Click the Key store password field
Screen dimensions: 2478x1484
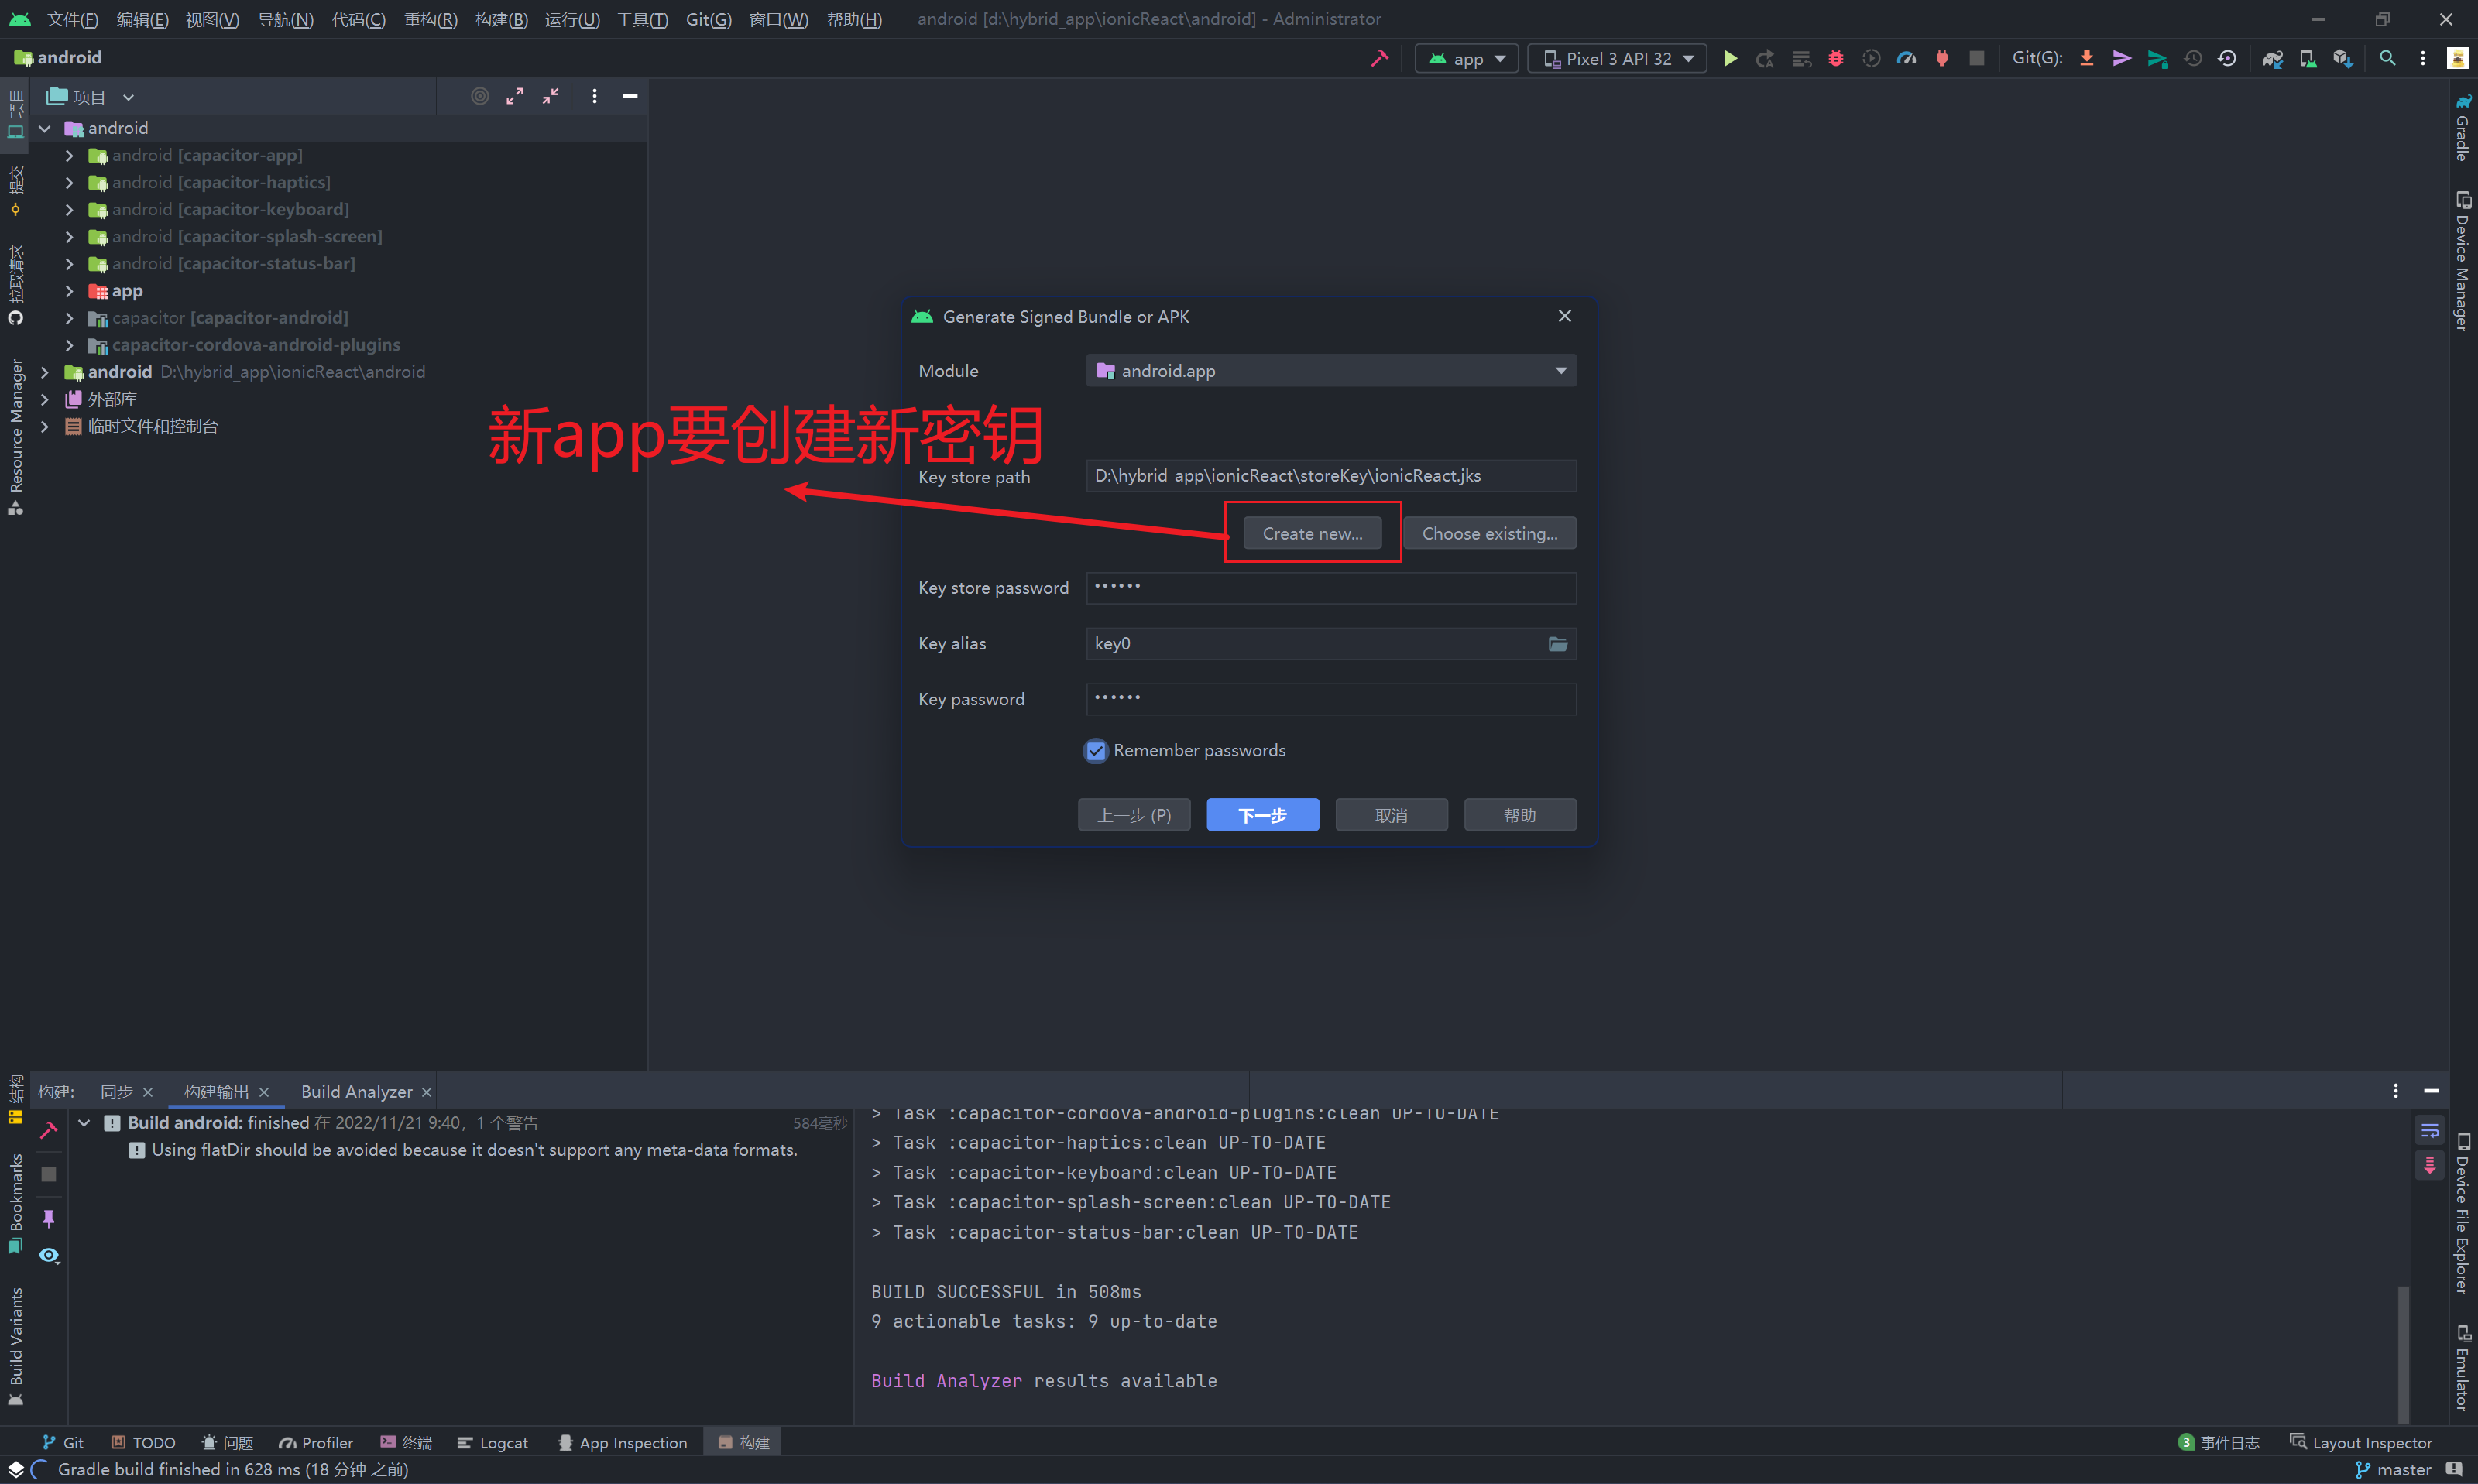pyautogui.click(x=1331, y=588)
